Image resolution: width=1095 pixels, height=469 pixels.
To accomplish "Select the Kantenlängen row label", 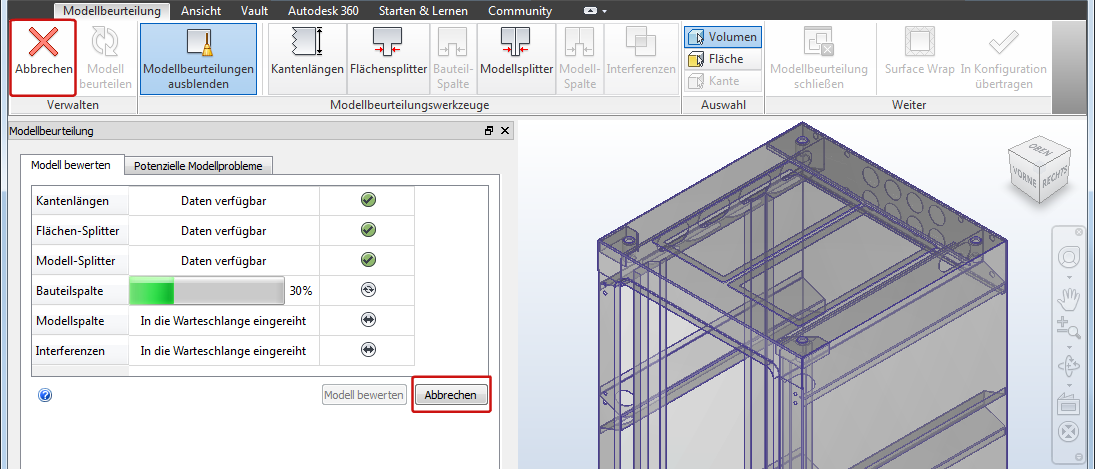I will click(x=72, y=201).
